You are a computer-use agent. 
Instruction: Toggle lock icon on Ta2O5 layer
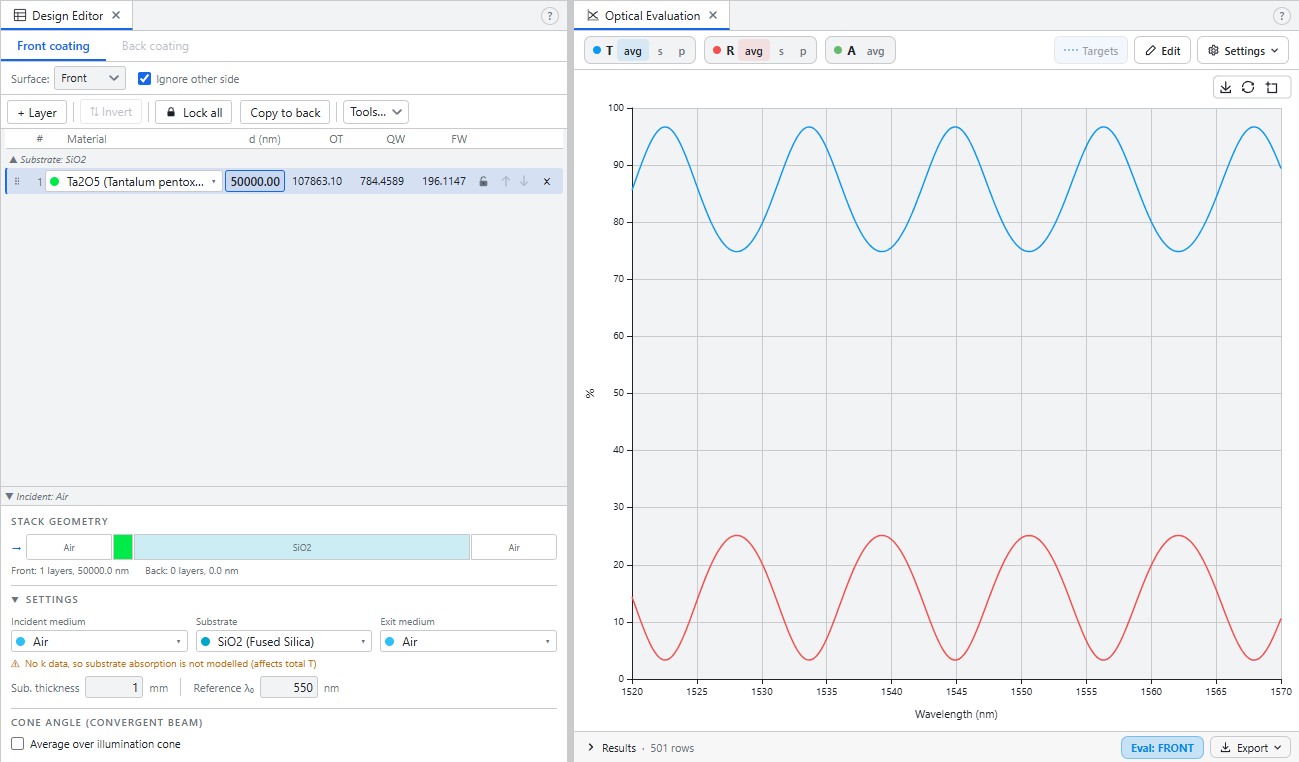coord(483,182)
